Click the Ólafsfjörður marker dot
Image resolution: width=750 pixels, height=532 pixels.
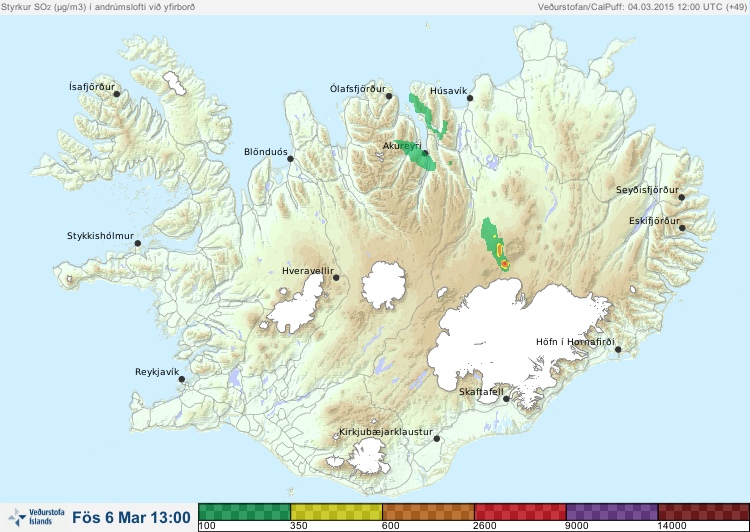click(x=389, y=96)
